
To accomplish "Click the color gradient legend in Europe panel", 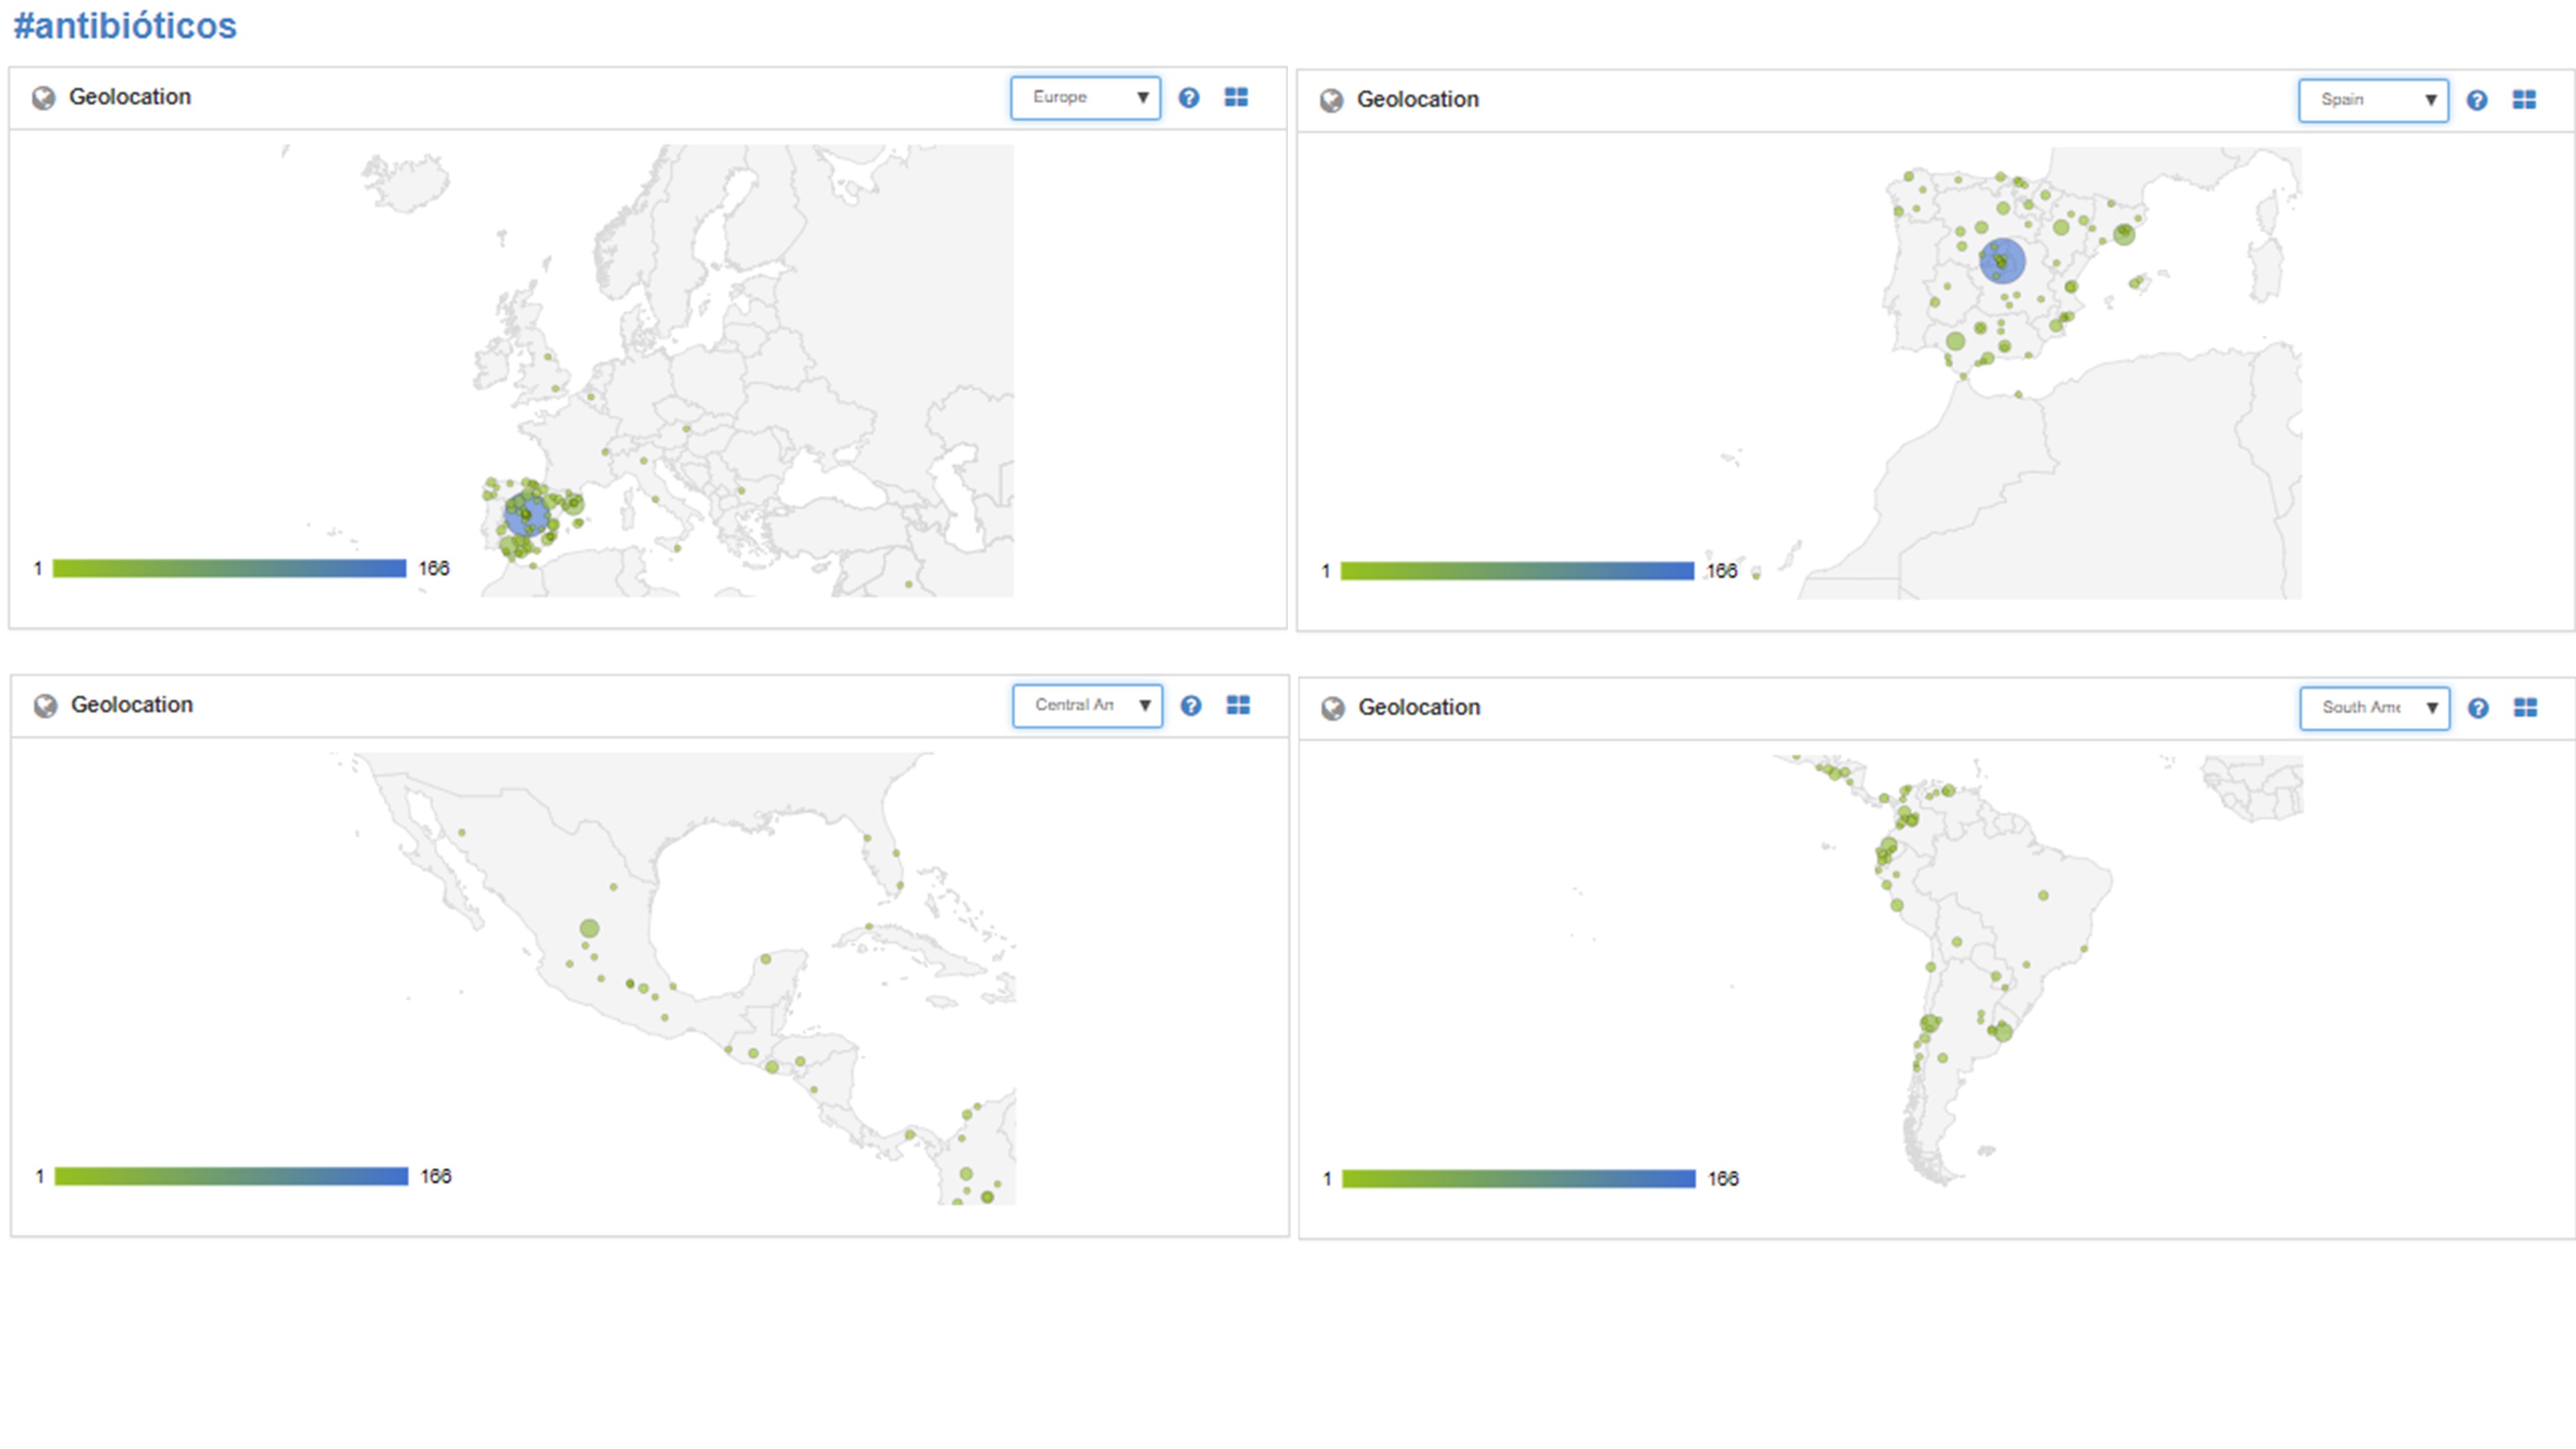I will pos(229,568).
